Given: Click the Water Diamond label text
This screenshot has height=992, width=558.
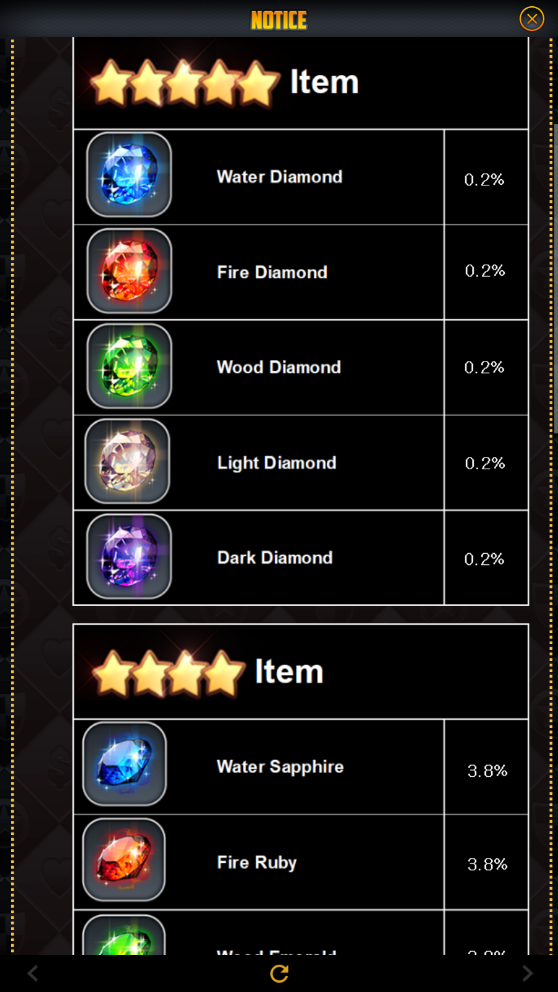Looking at the screenshot, I should point(280,177).
